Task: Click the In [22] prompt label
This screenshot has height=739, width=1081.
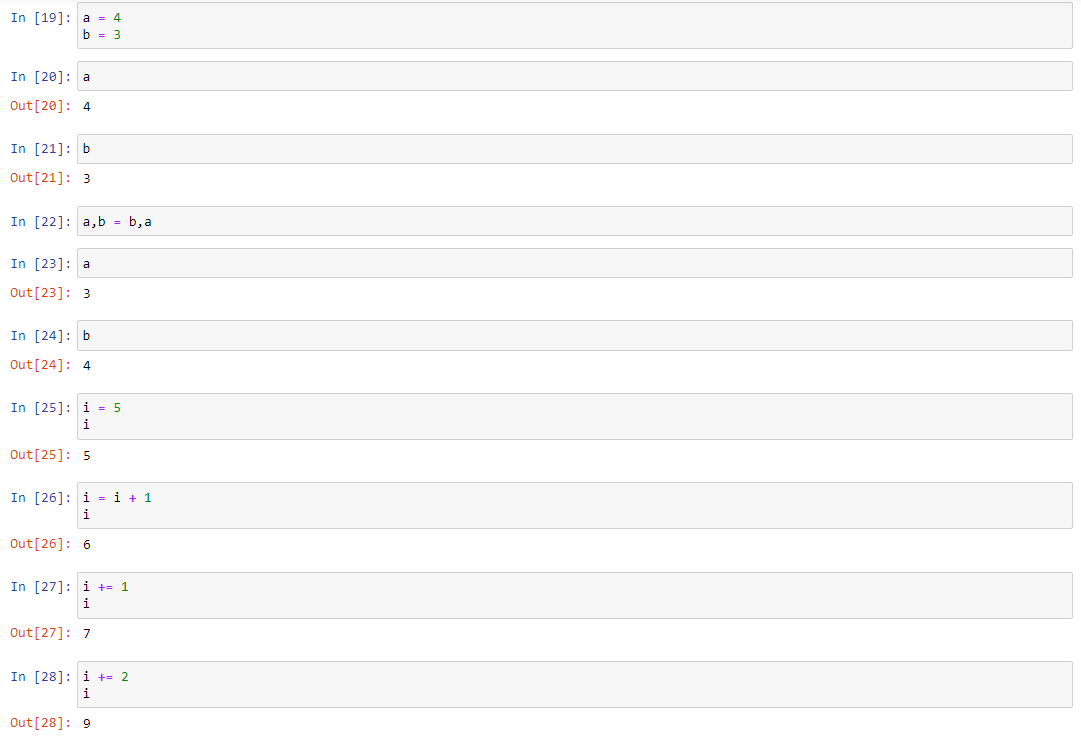Action: [x=41, y=221]
